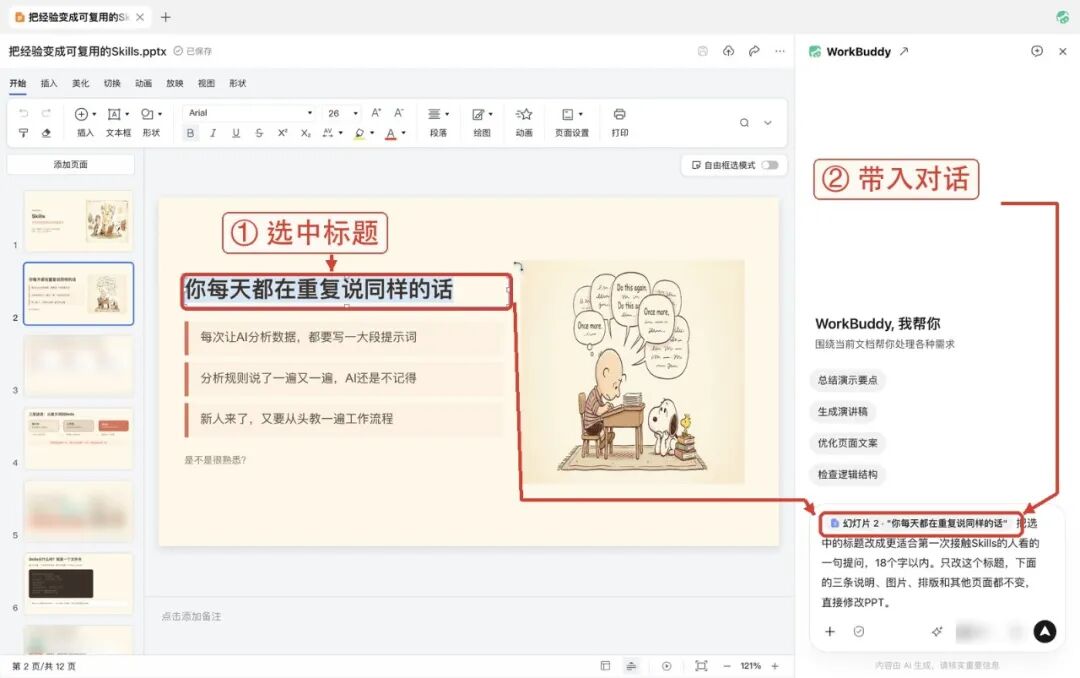Switch to the 形状 ribbon tab
Screen dimensions: 1080x678
click(238, 83)
